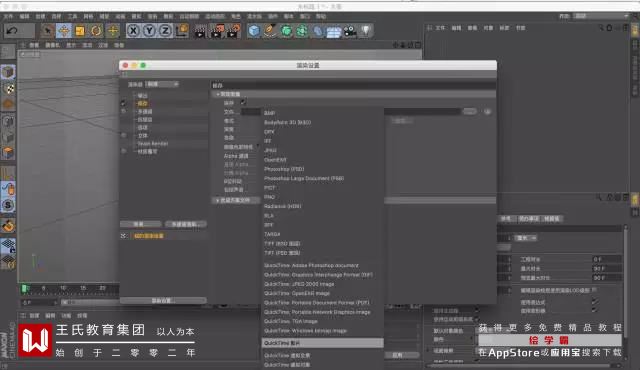Add a Camera object
Viewport: 640px width, 370px height.
(350, 31)
